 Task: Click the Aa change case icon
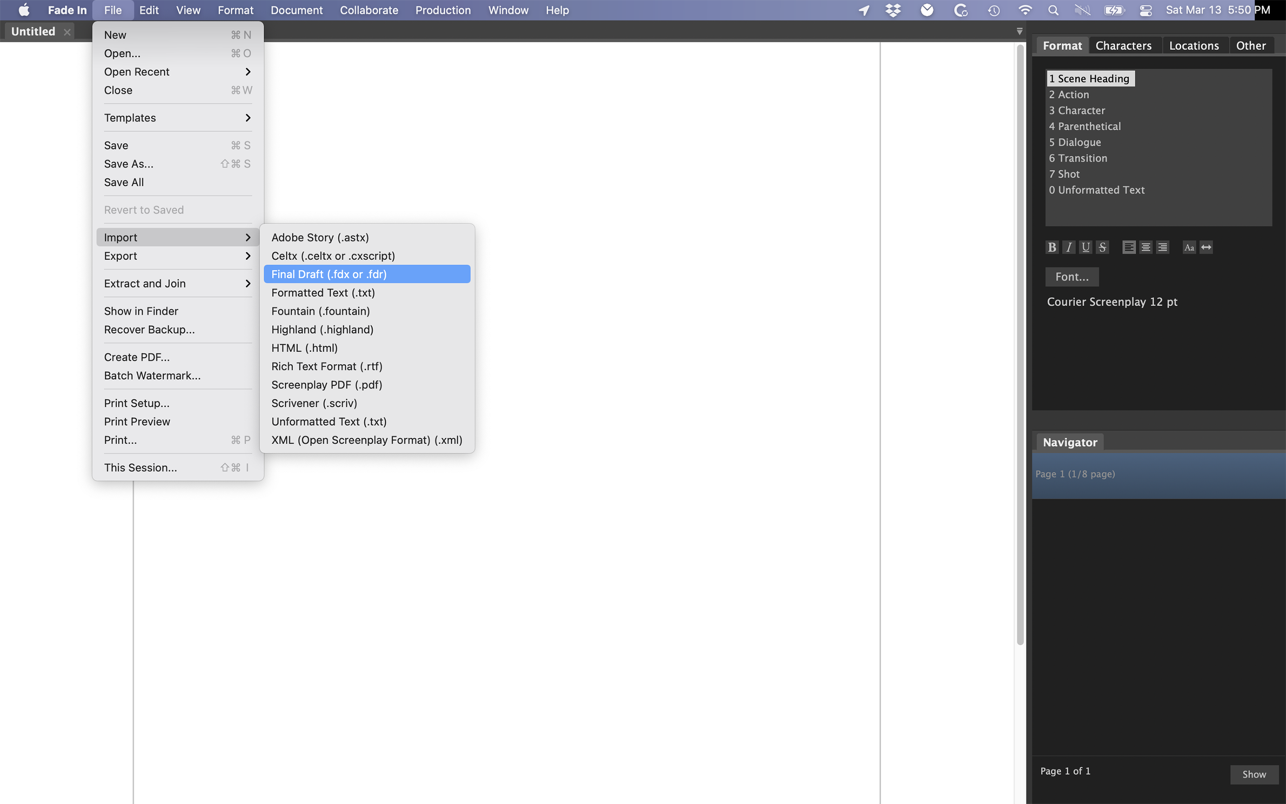[x=1189, y=247]
